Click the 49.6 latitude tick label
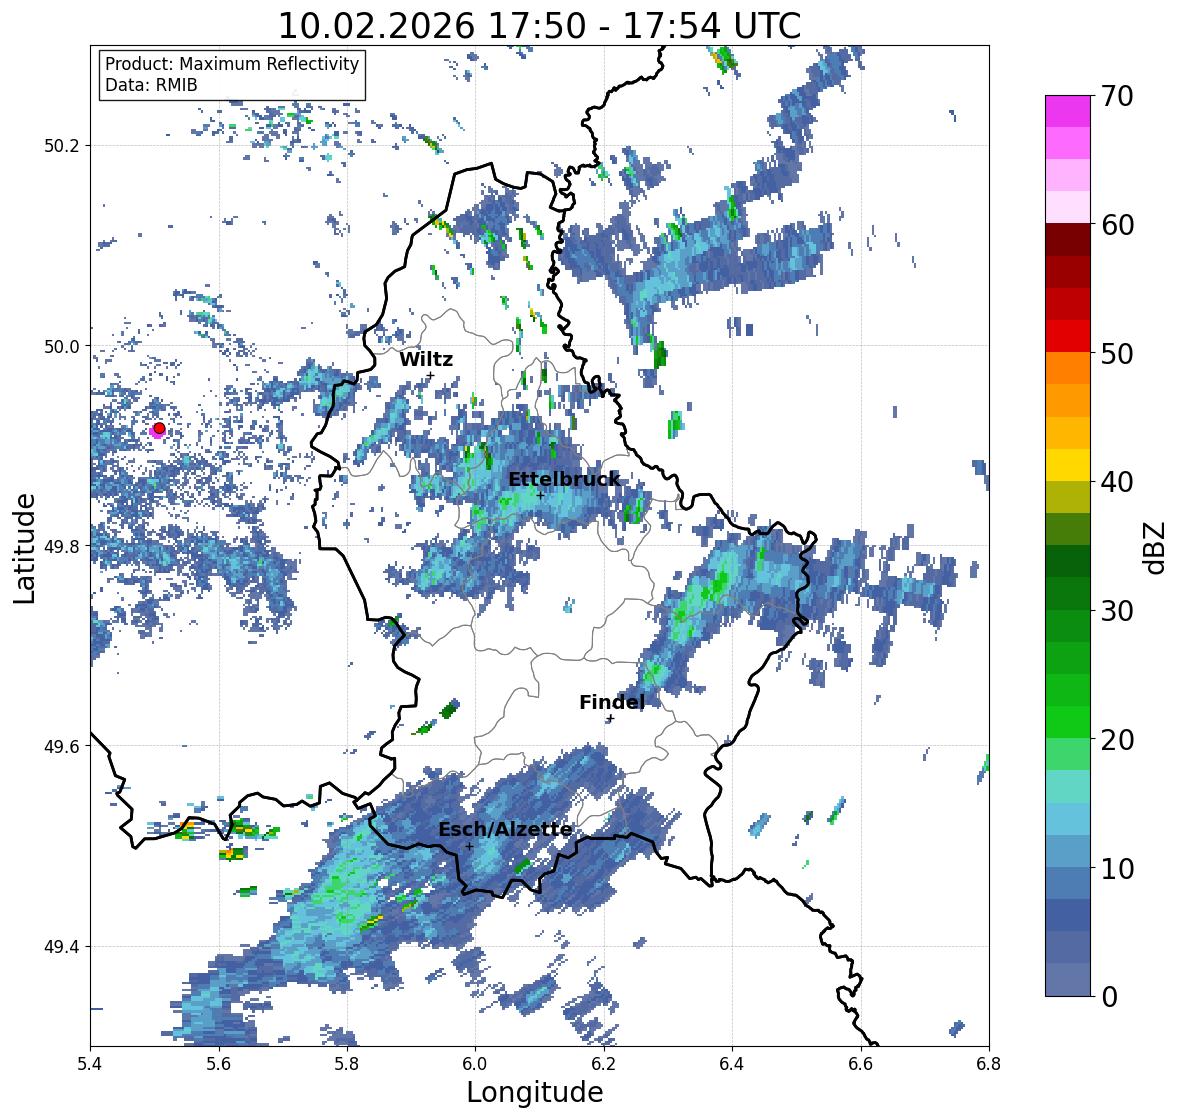 pos(62,746)
